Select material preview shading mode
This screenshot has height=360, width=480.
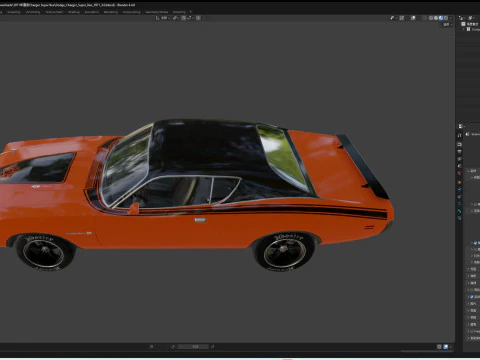pyautogui.click(x=441, y=18)
